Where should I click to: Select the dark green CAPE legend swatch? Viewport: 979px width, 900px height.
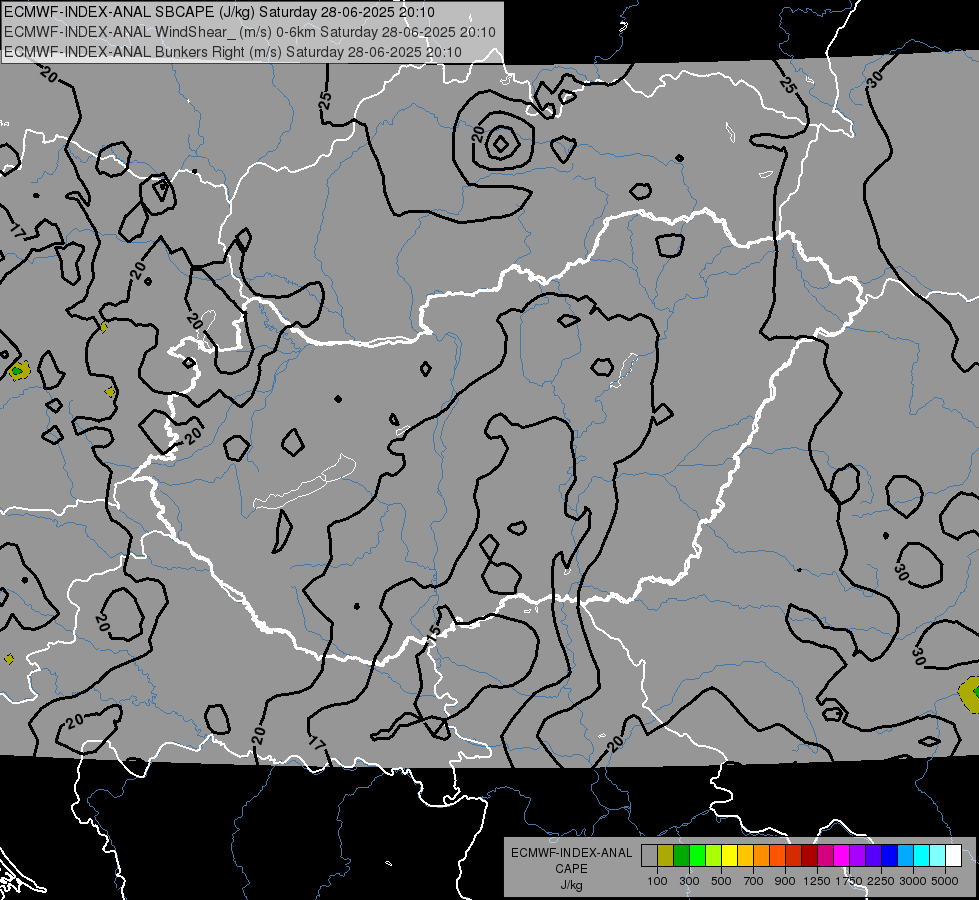click(681, 856)
